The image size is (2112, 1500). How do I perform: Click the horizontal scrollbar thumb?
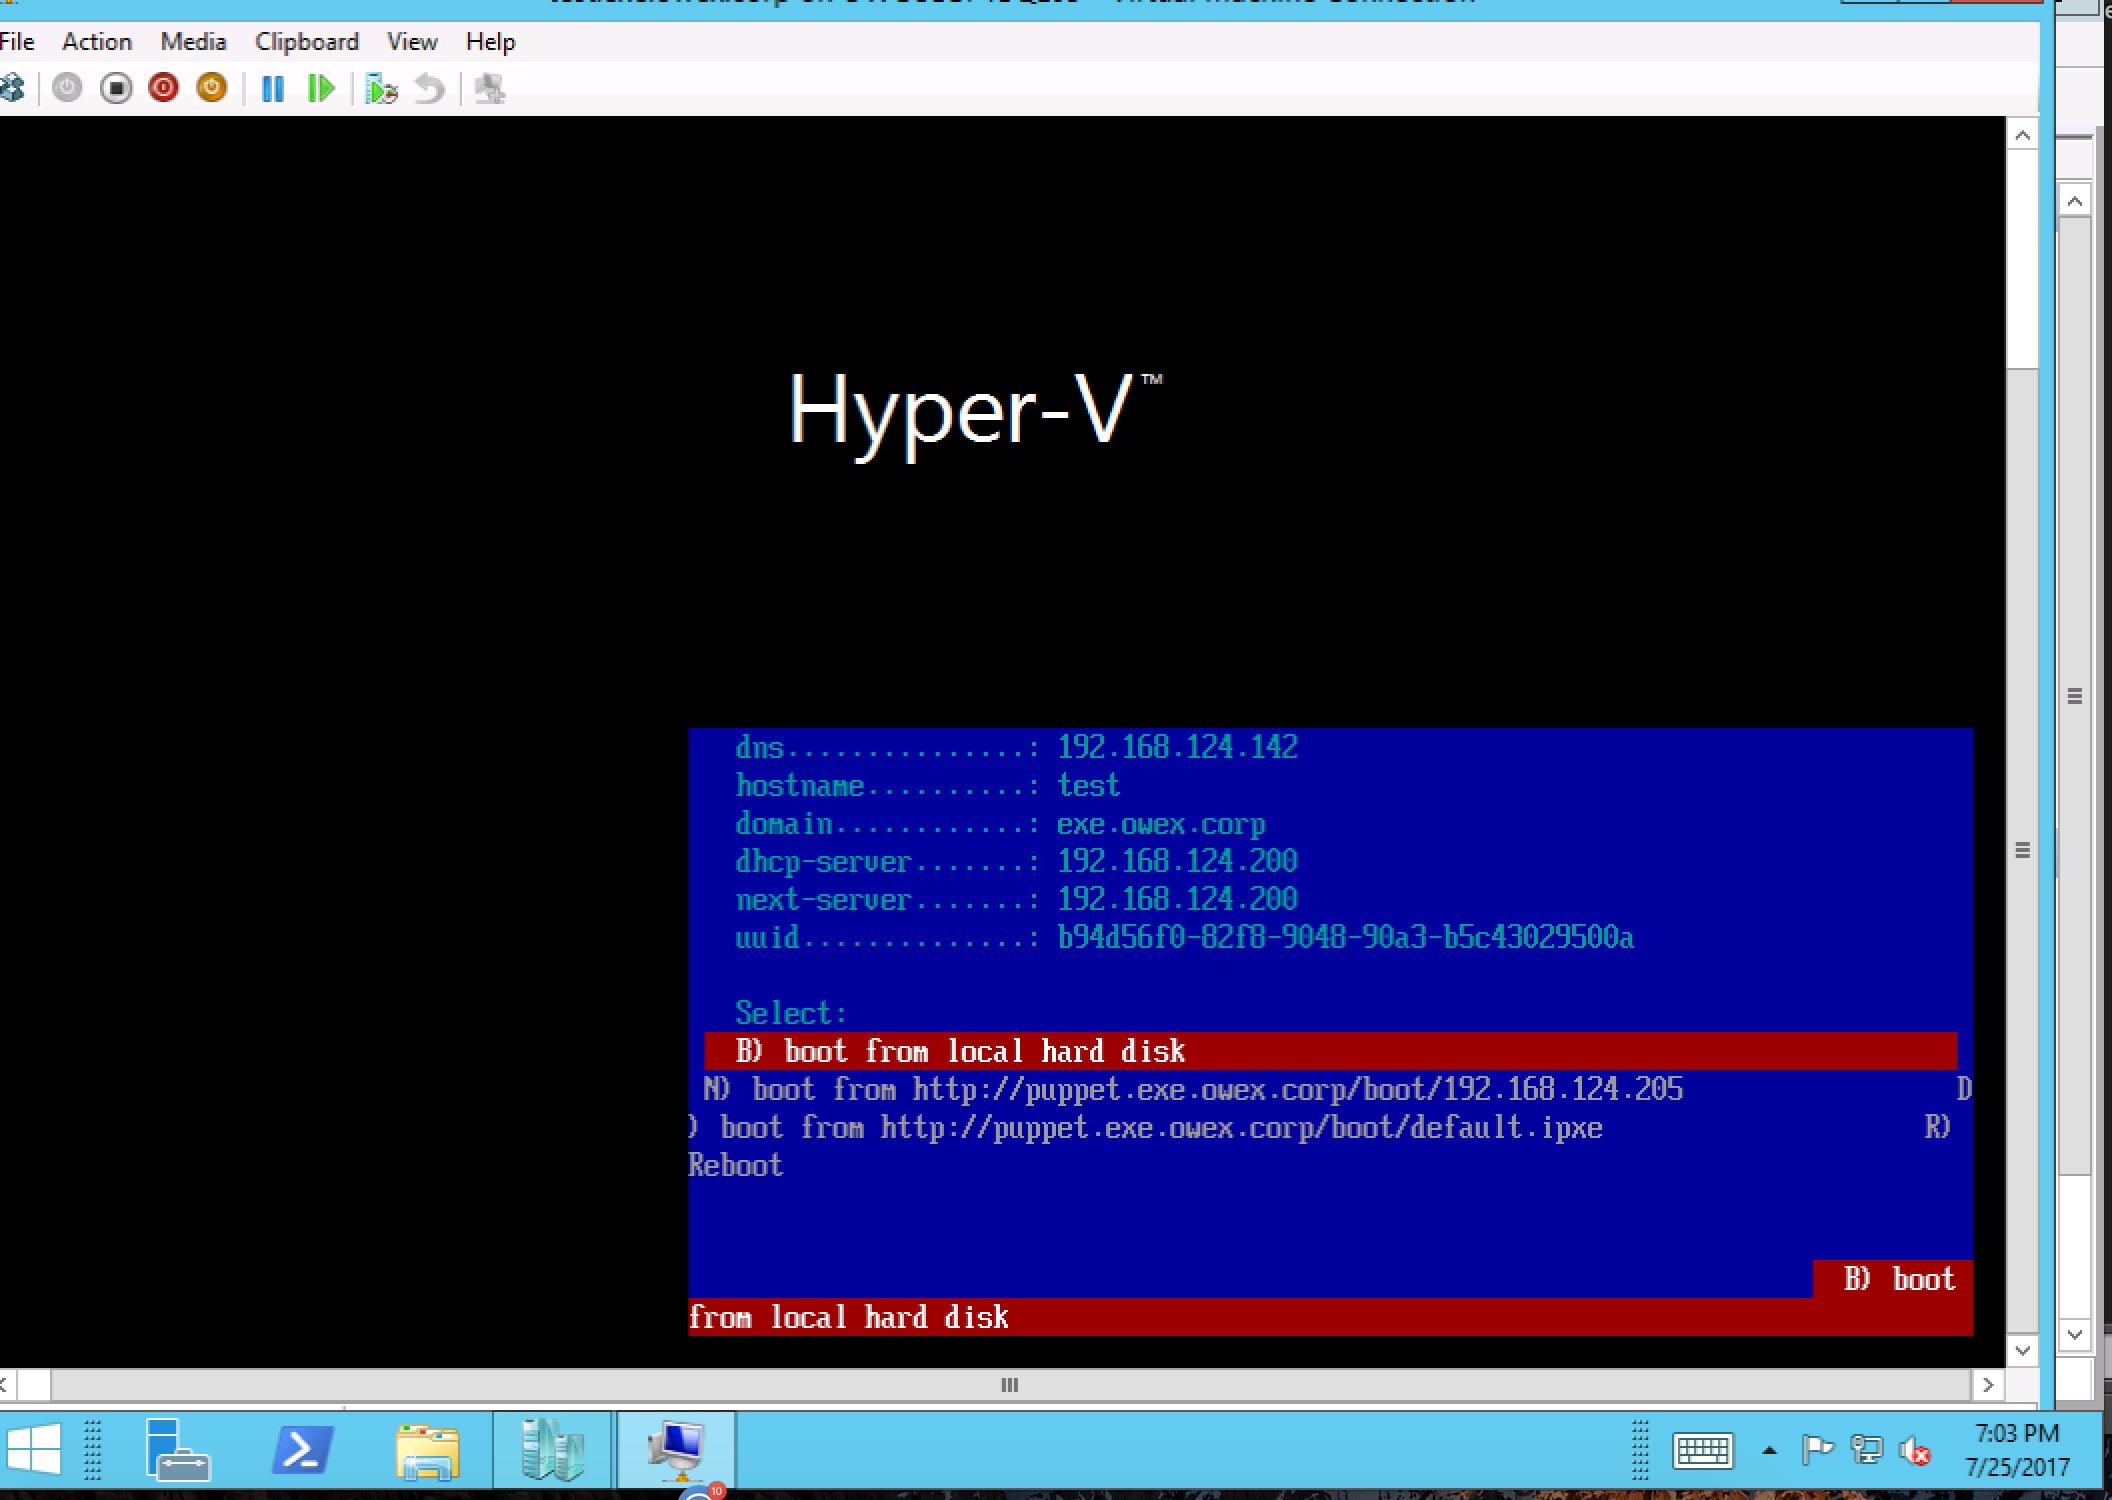click(x=1010, y=1385)
